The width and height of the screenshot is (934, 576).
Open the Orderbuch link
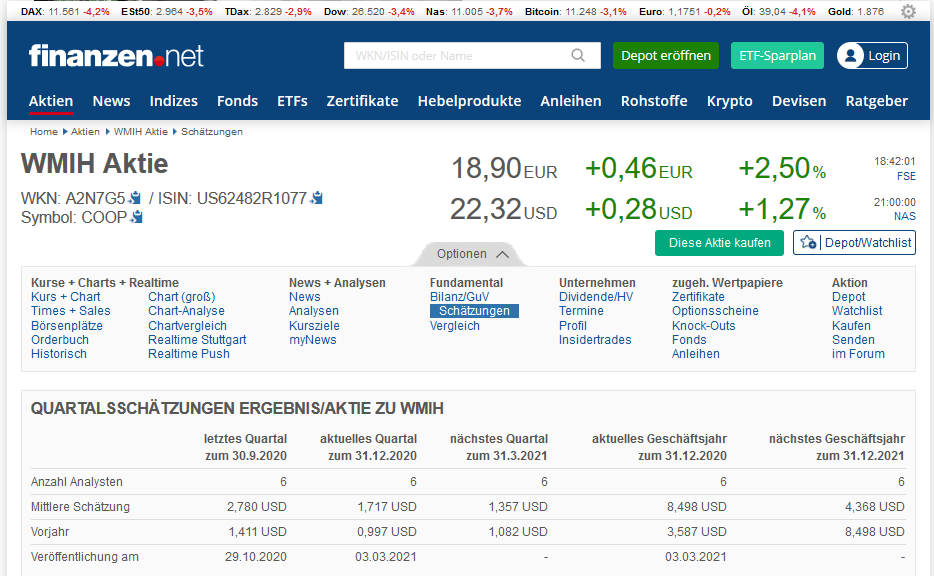[x=60, y=340]
